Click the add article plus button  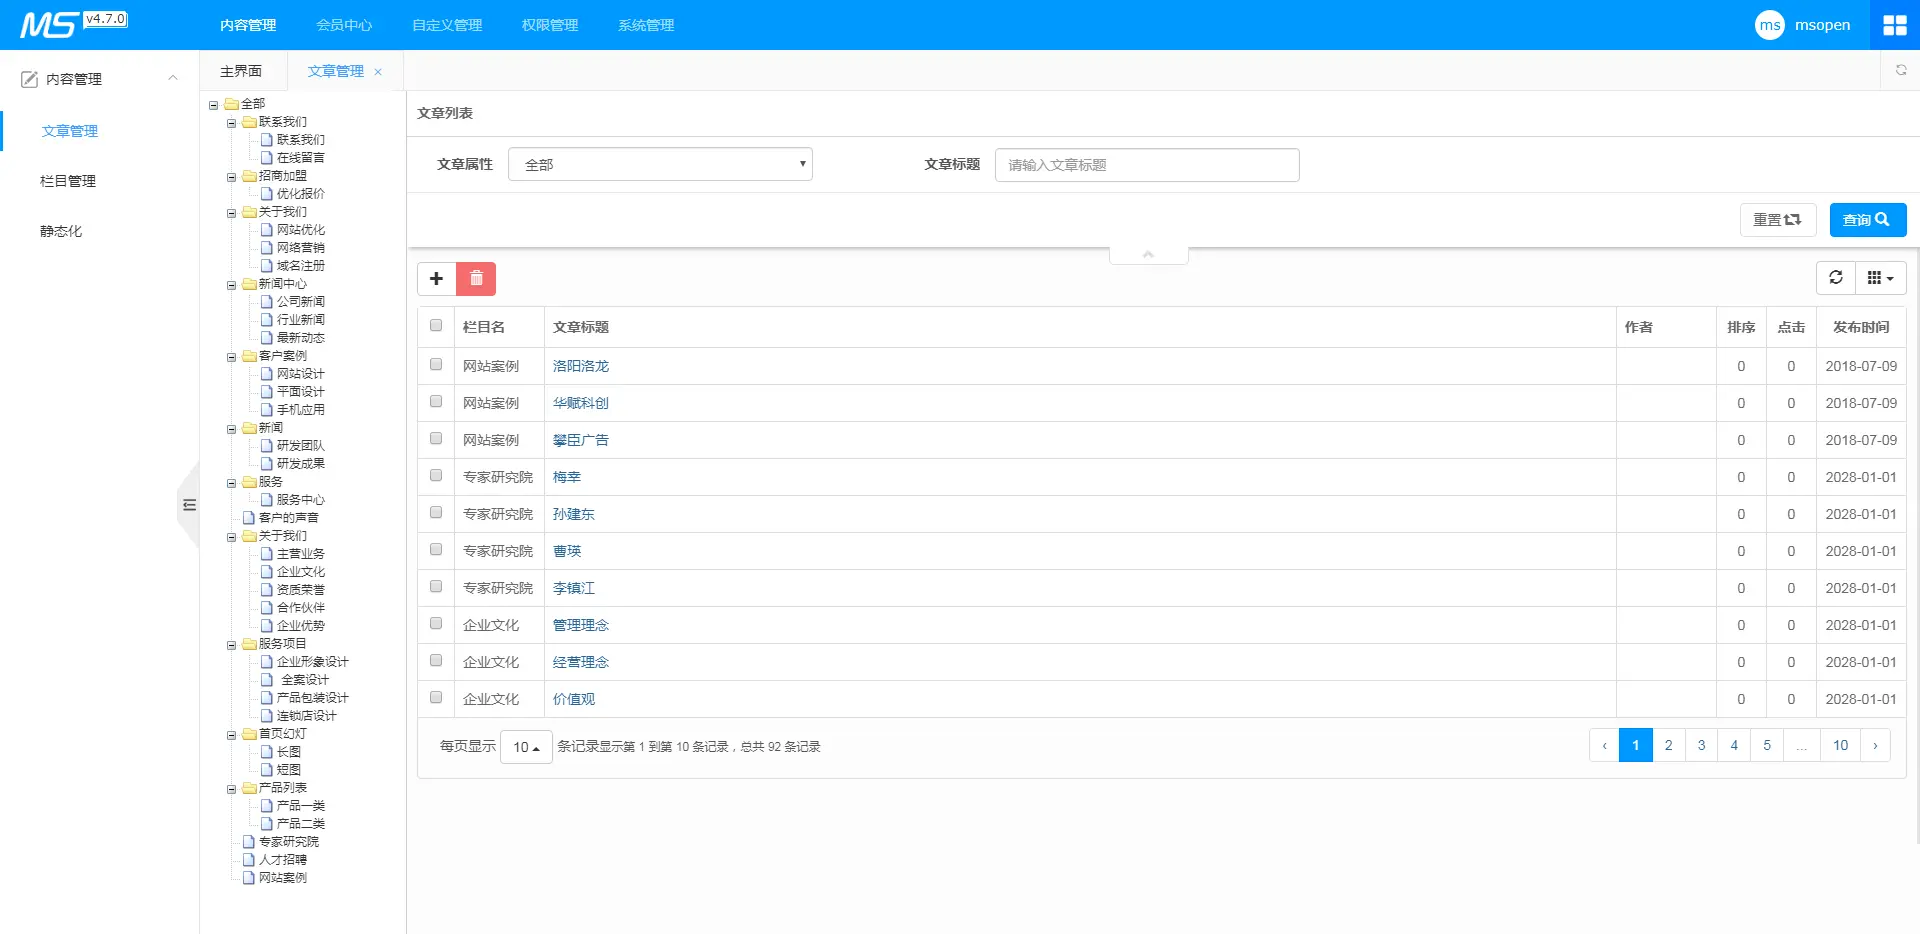point(436,279)
